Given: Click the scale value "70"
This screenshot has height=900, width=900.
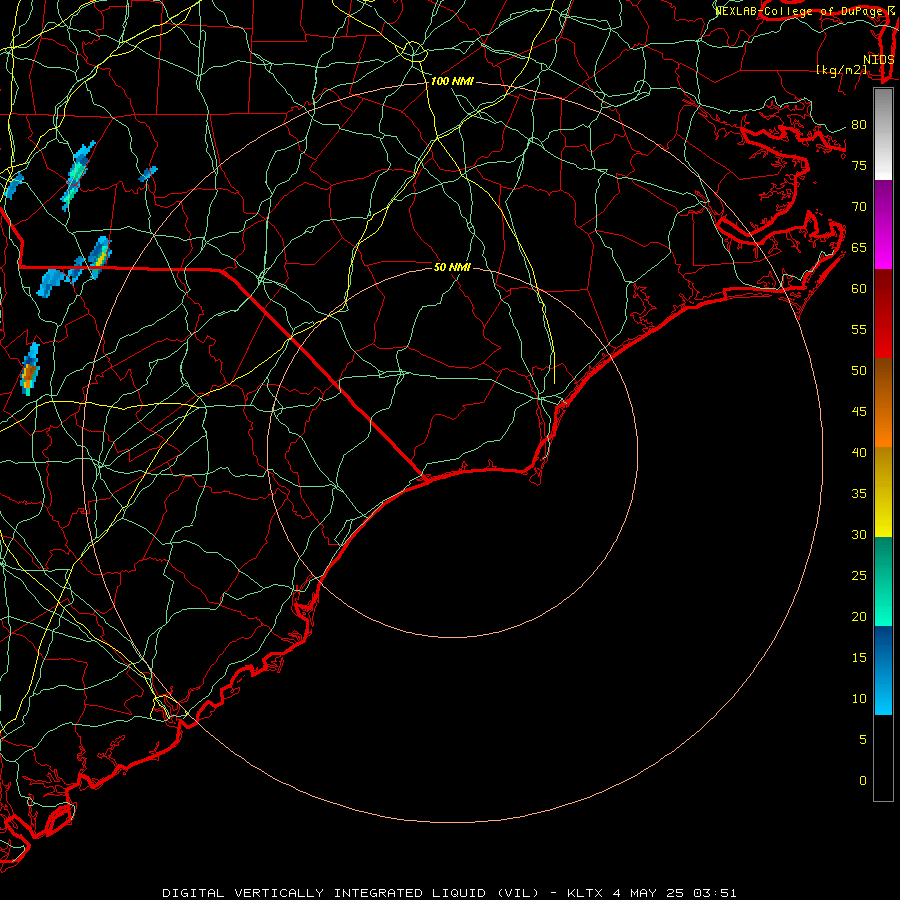Looking at the screenshot, I should coord(859,207).
